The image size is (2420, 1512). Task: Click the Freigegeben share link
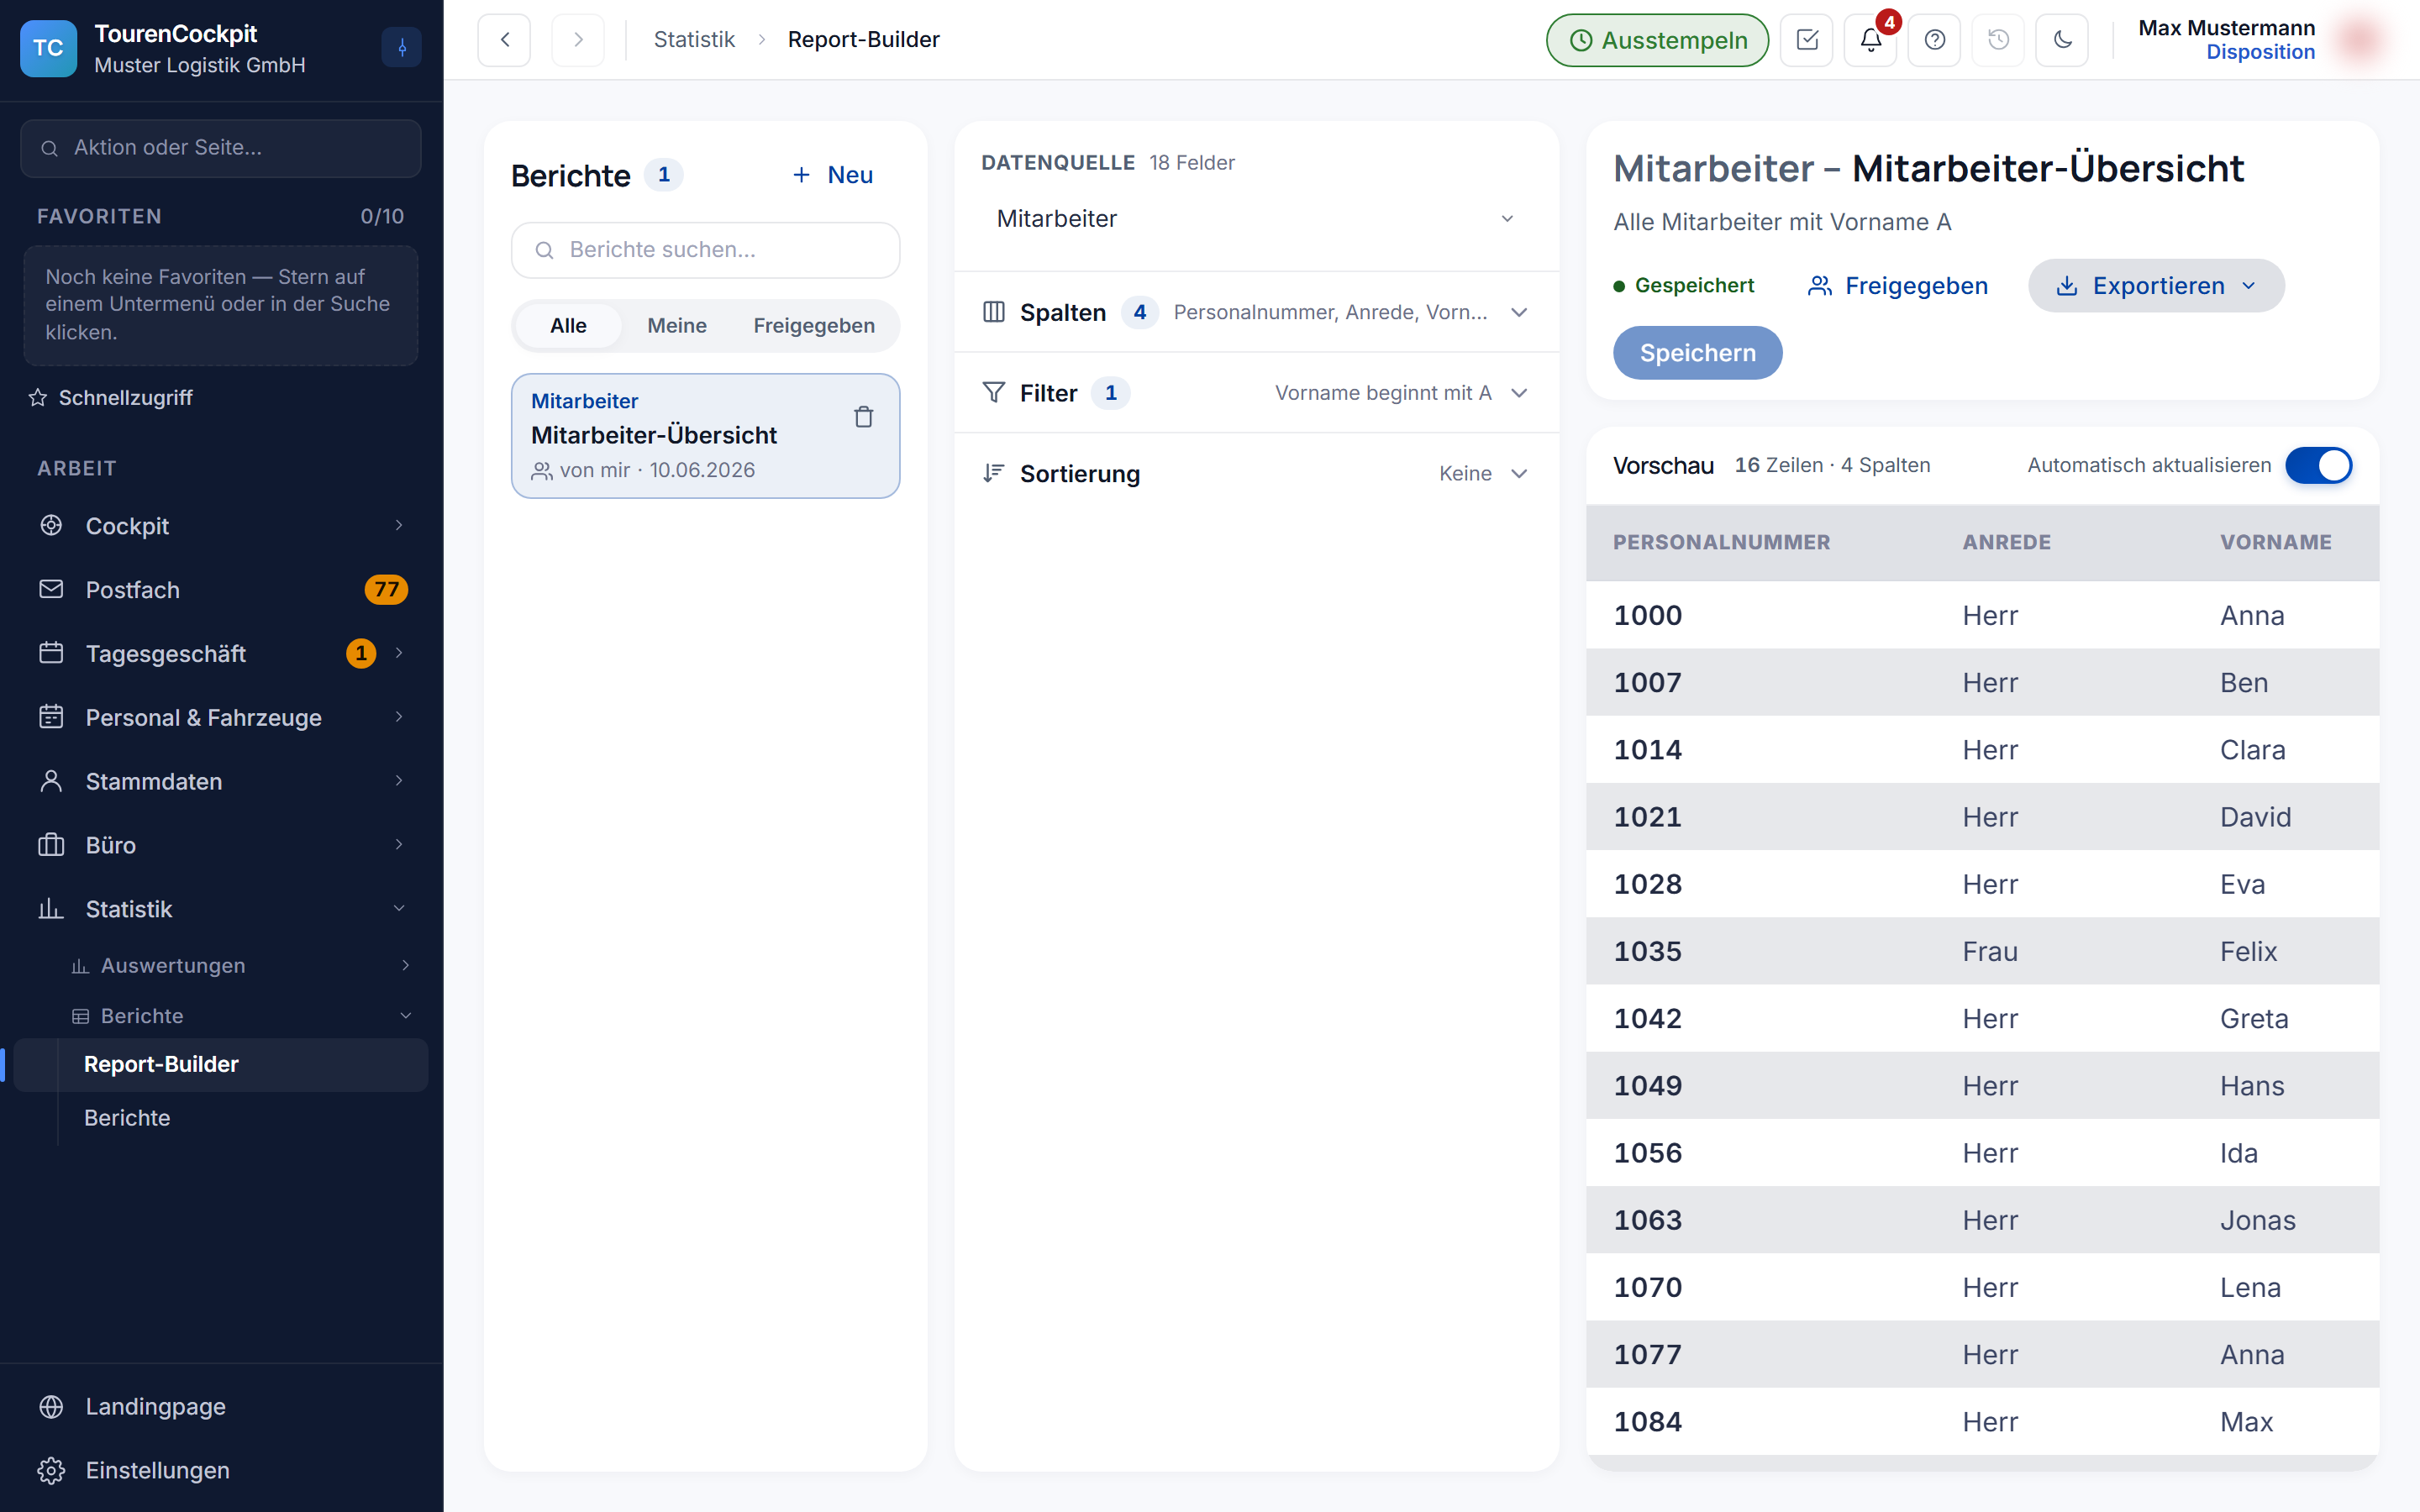(1897, 286)
